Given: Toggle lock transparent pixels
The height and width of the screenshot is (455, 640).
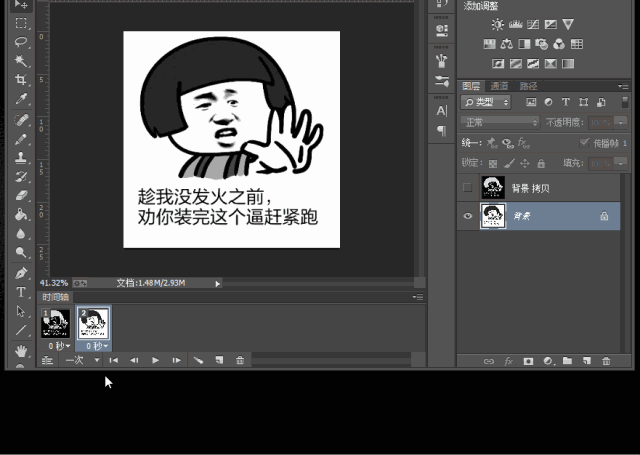Looking at the screenshot, I should pyautogui.click(x=493, y=164).
